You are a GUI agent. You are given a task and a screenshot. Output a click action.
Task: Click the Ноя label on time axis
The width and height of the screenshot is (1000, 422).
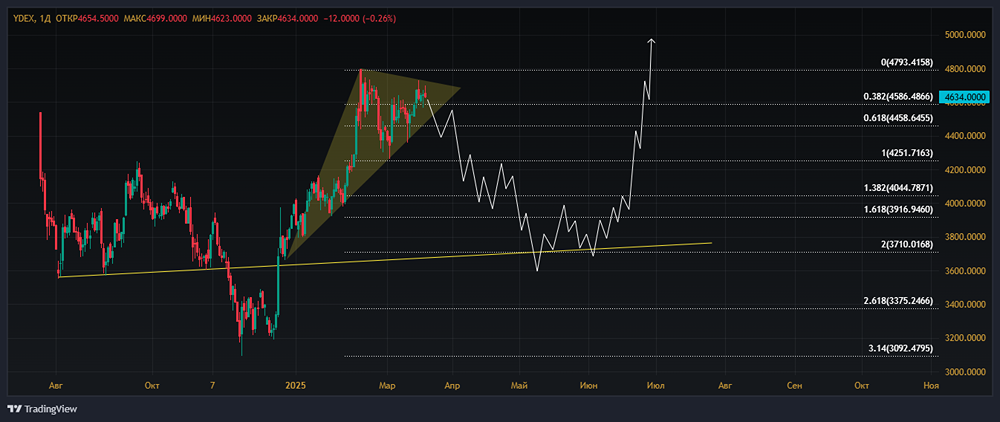(930, 386)
